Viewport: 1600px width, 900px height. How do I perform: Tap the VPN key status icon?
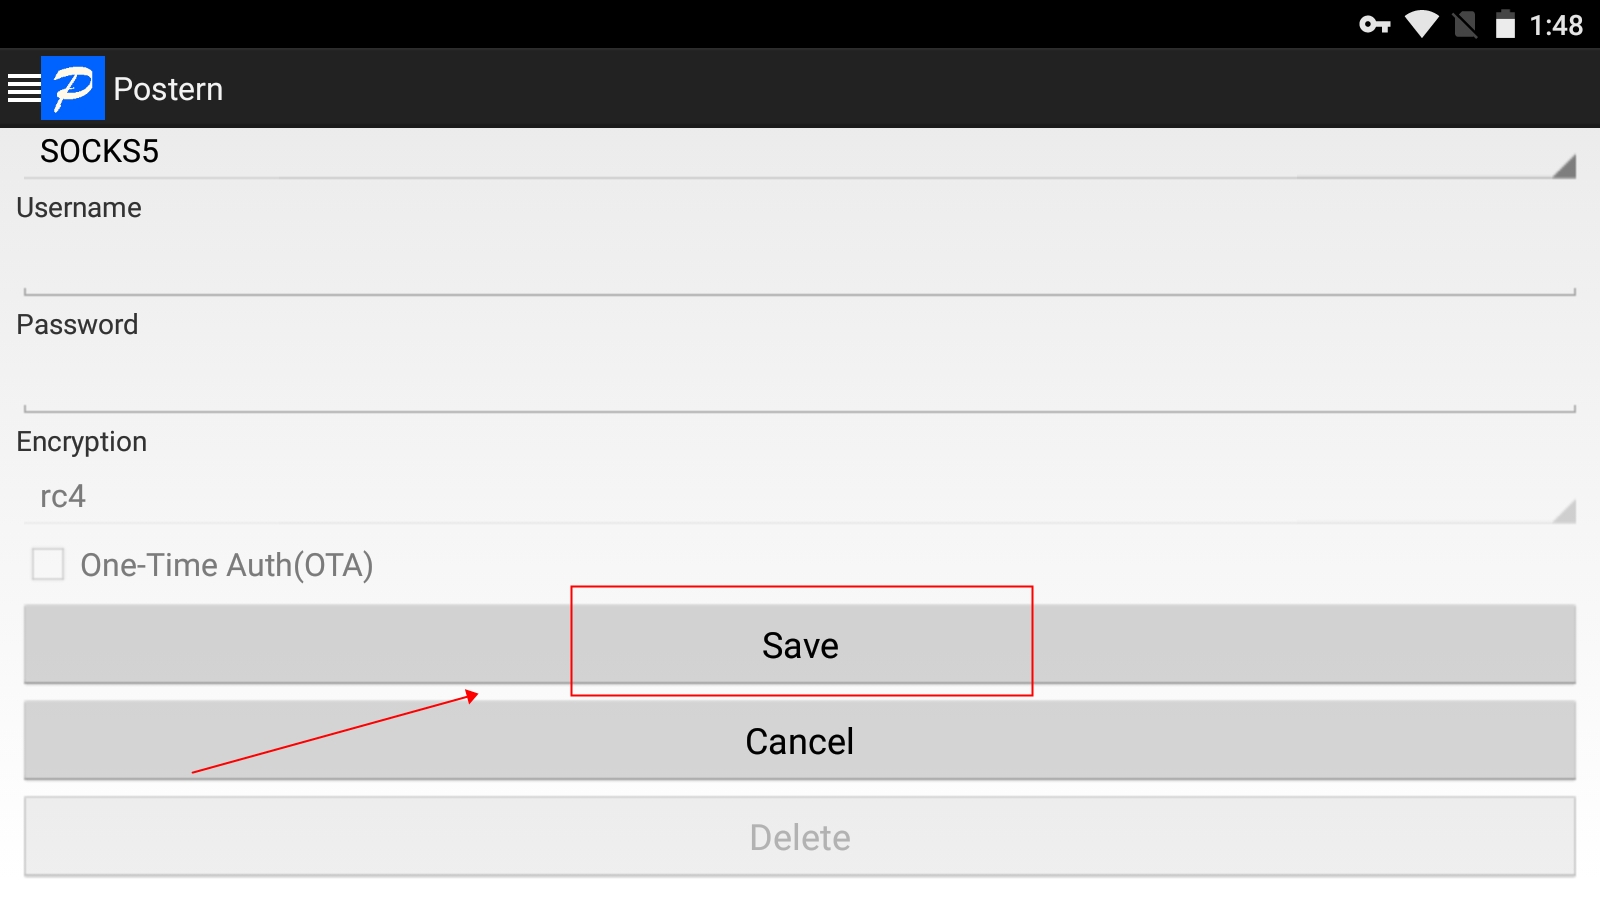coord(1375,25)
